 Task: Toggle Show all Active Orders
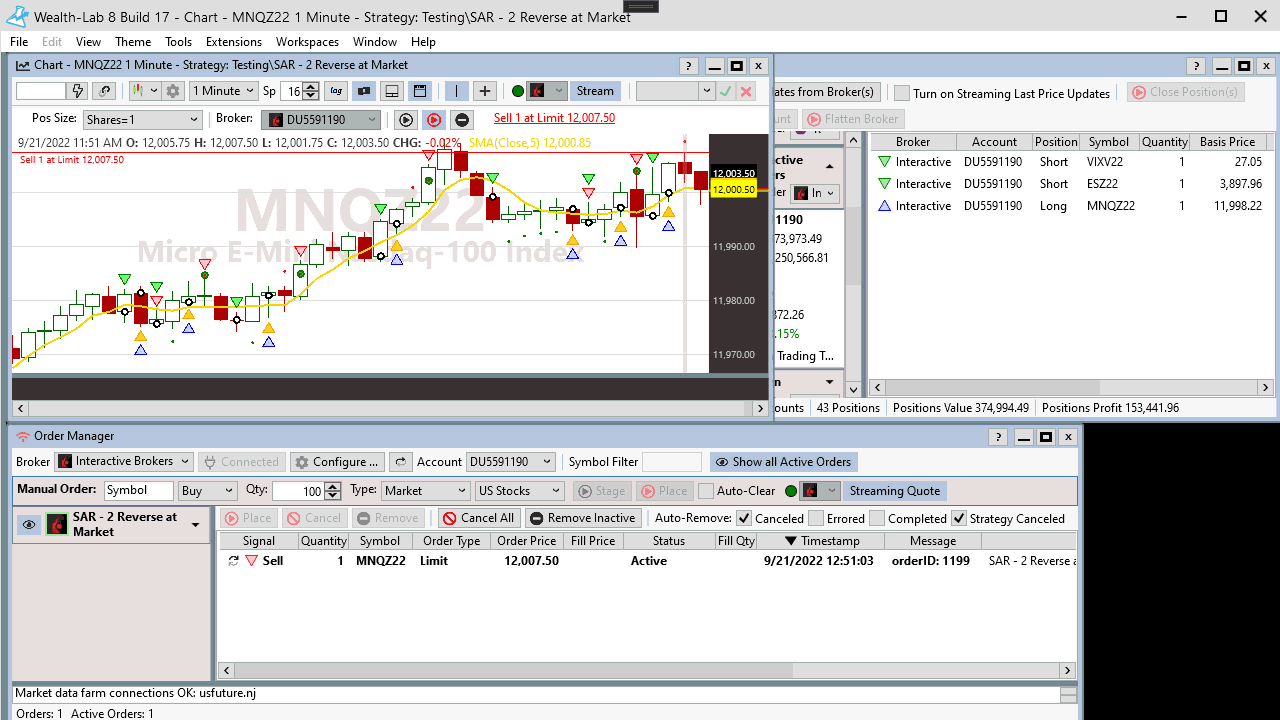[x=783, y=462]
